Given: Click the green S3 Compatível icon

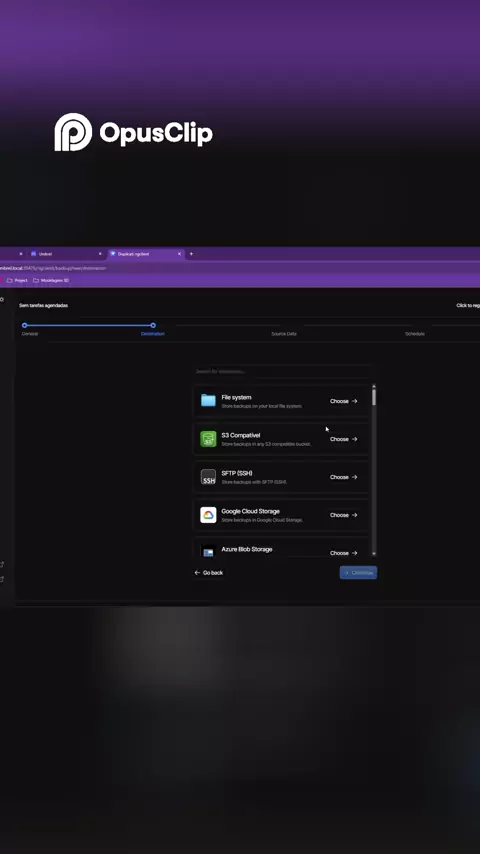Looking at the screenshot, I should 208,439.
